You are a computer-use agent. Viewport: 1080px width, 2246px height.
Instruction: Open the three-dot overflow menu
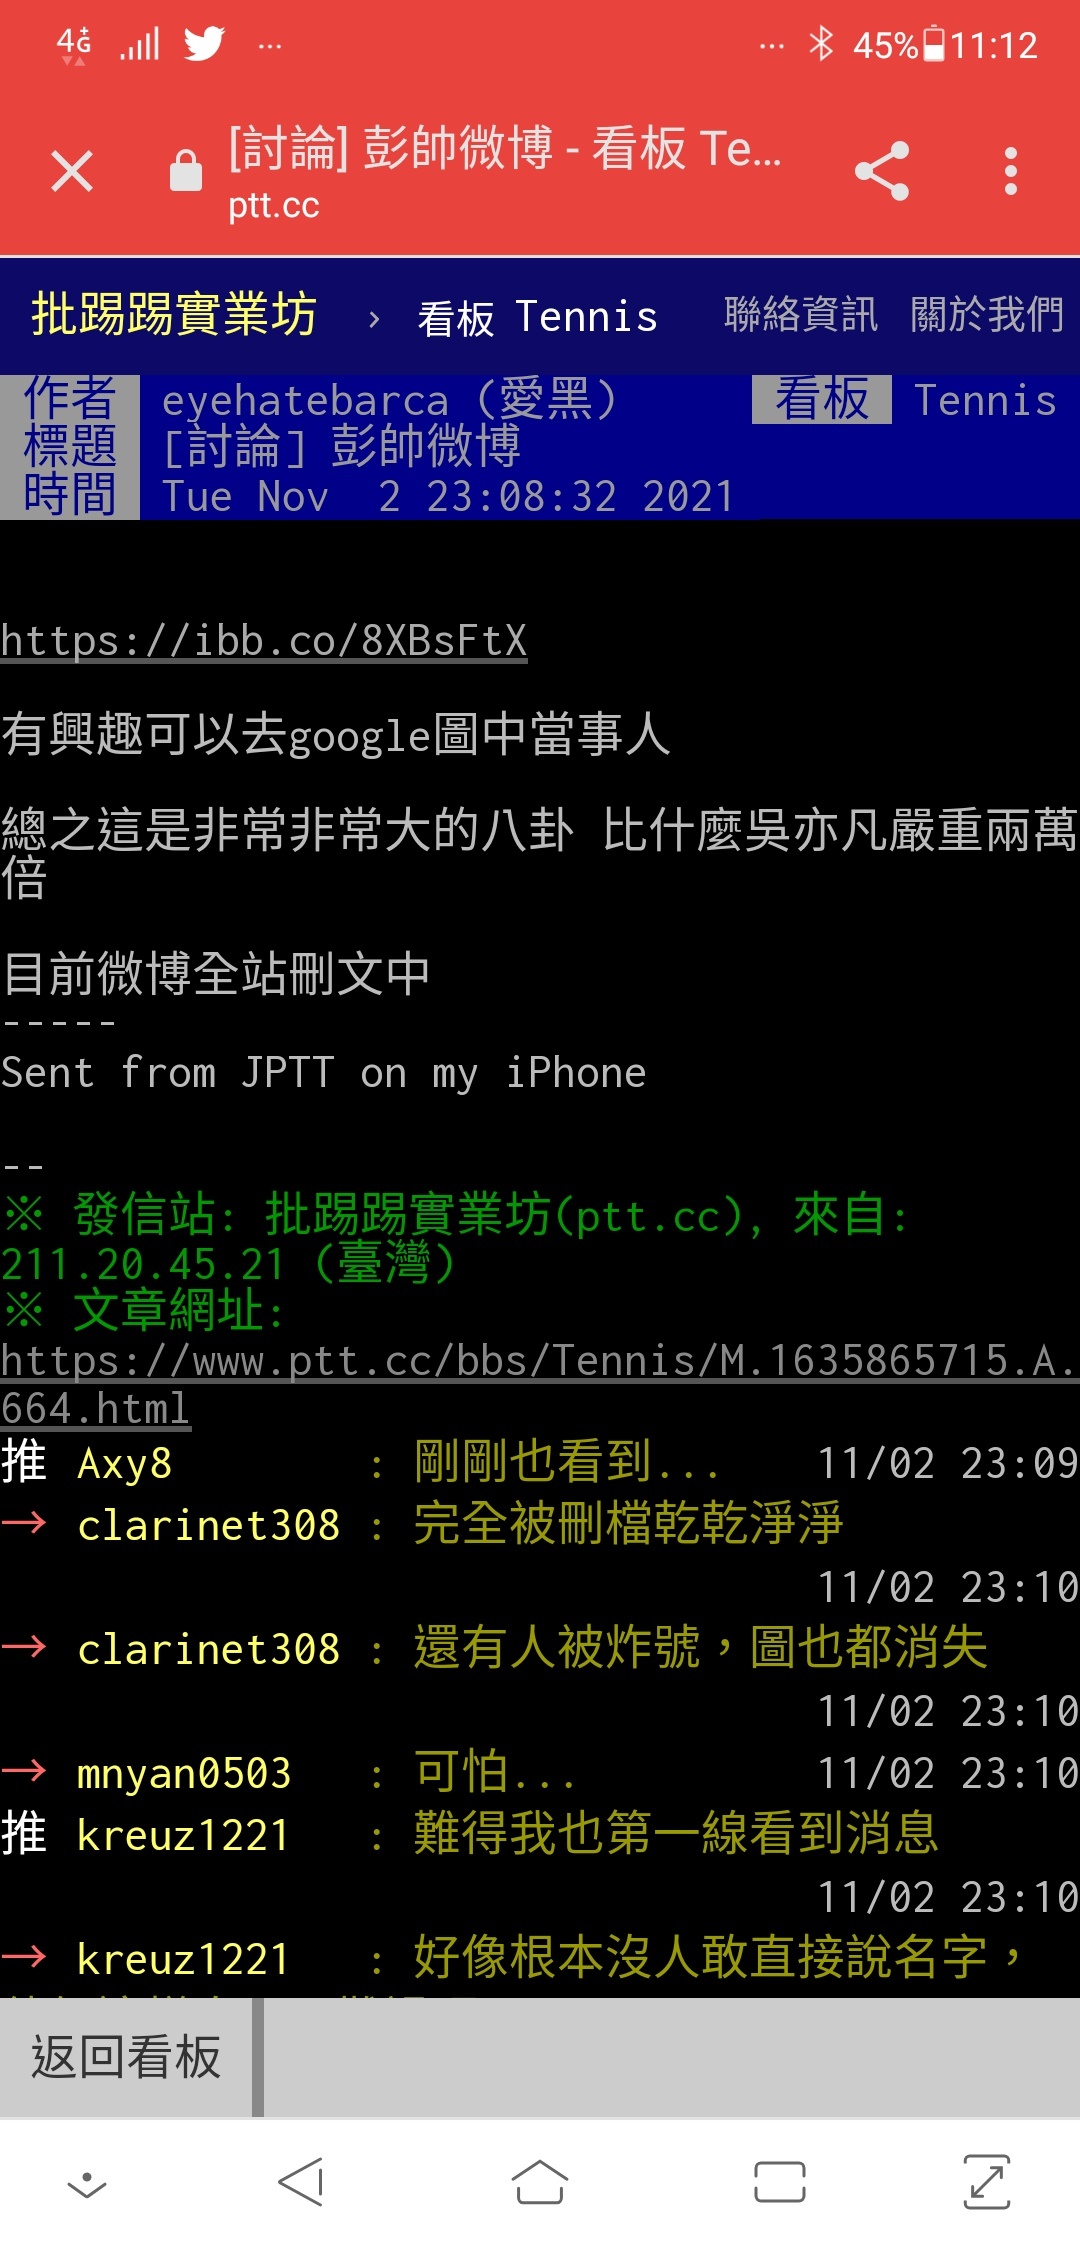tap(1011, 171)
